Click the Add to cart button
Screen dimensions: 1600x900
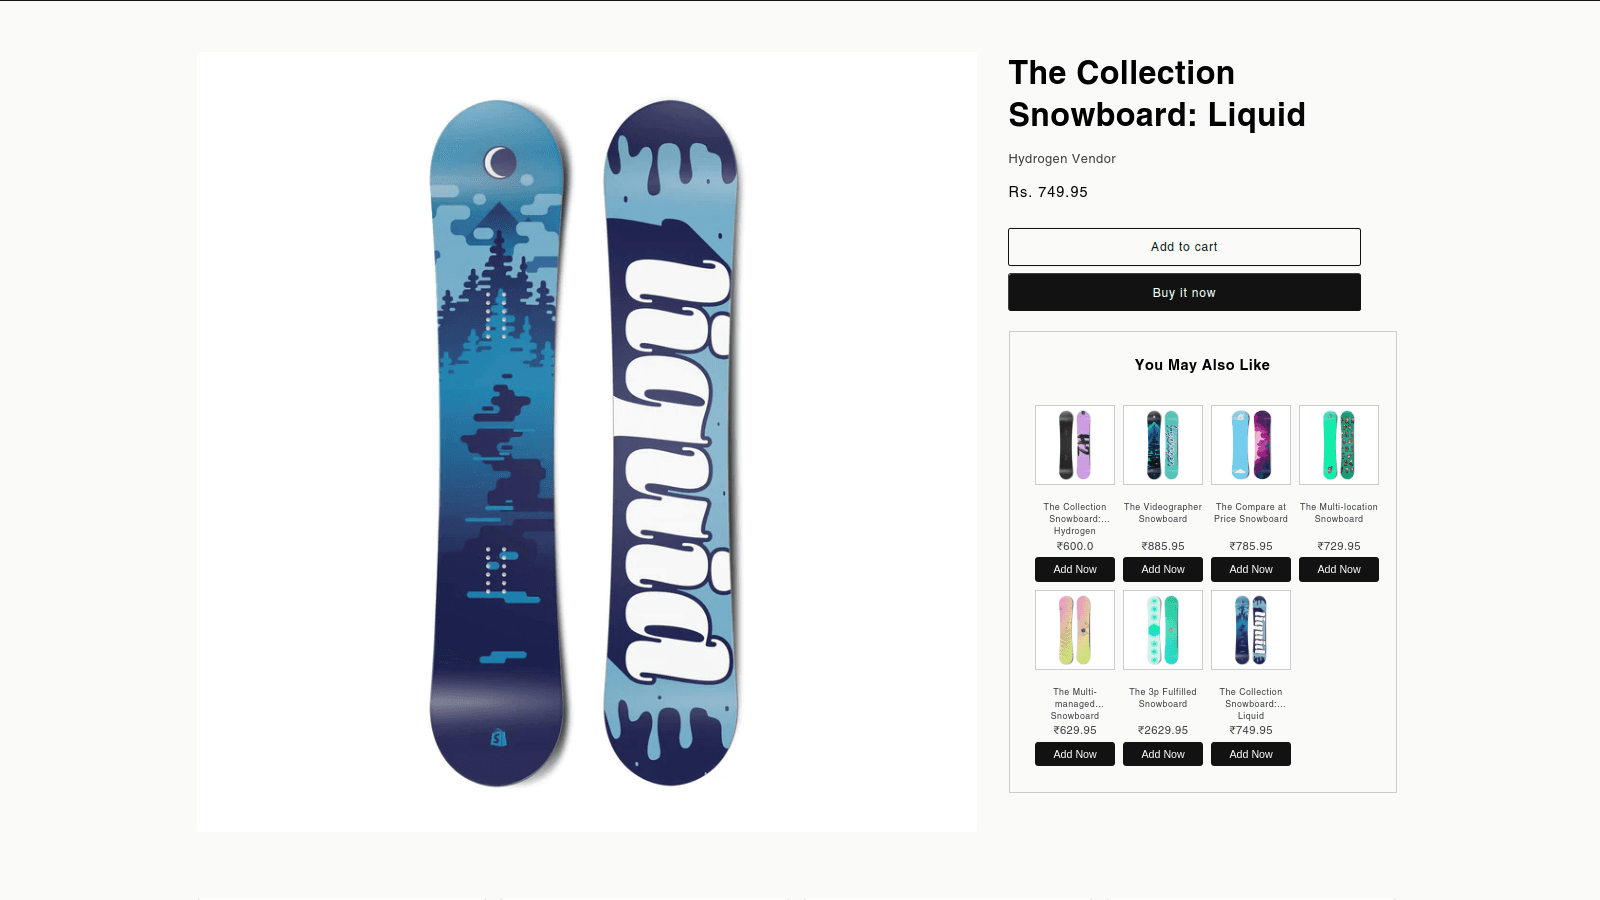[x=1184, y=247]
